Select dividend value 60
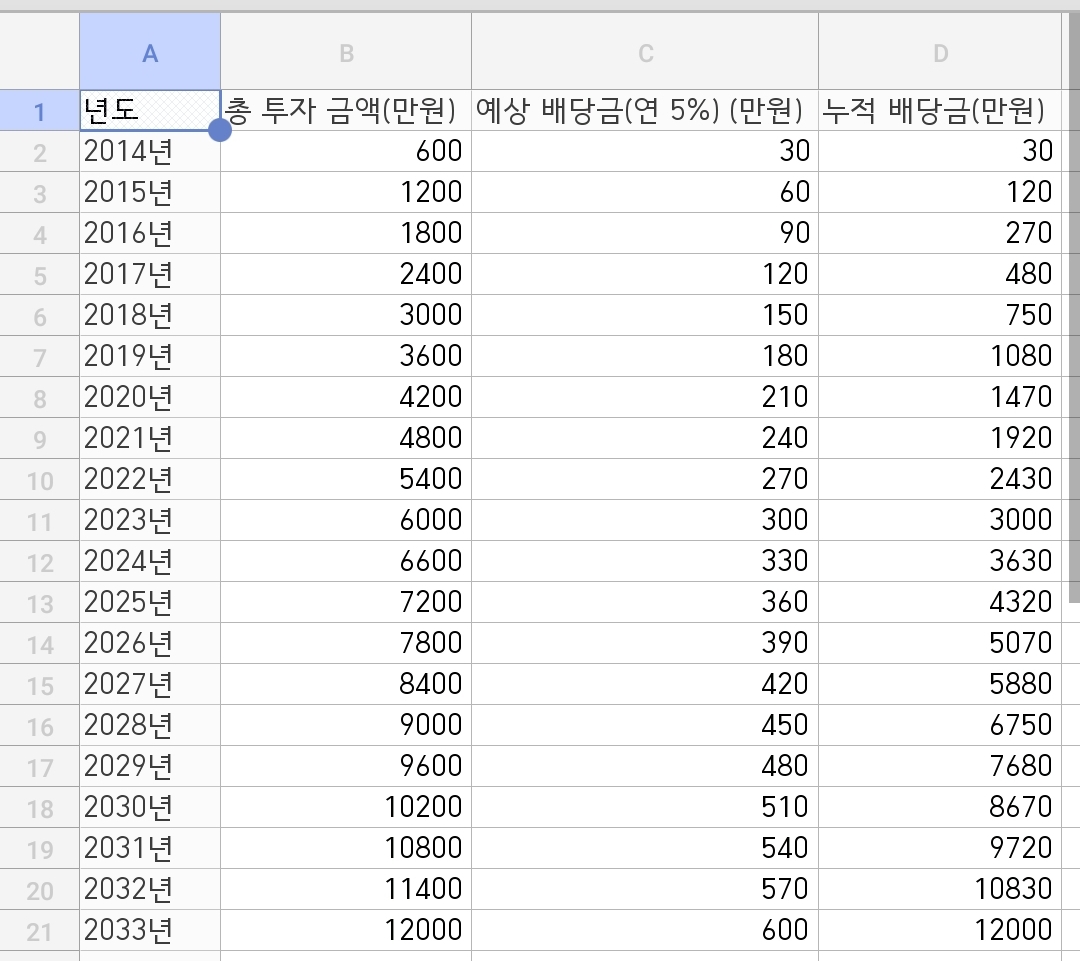The image size is (1080, 961). pyautogui.click(x=645, y=192)
